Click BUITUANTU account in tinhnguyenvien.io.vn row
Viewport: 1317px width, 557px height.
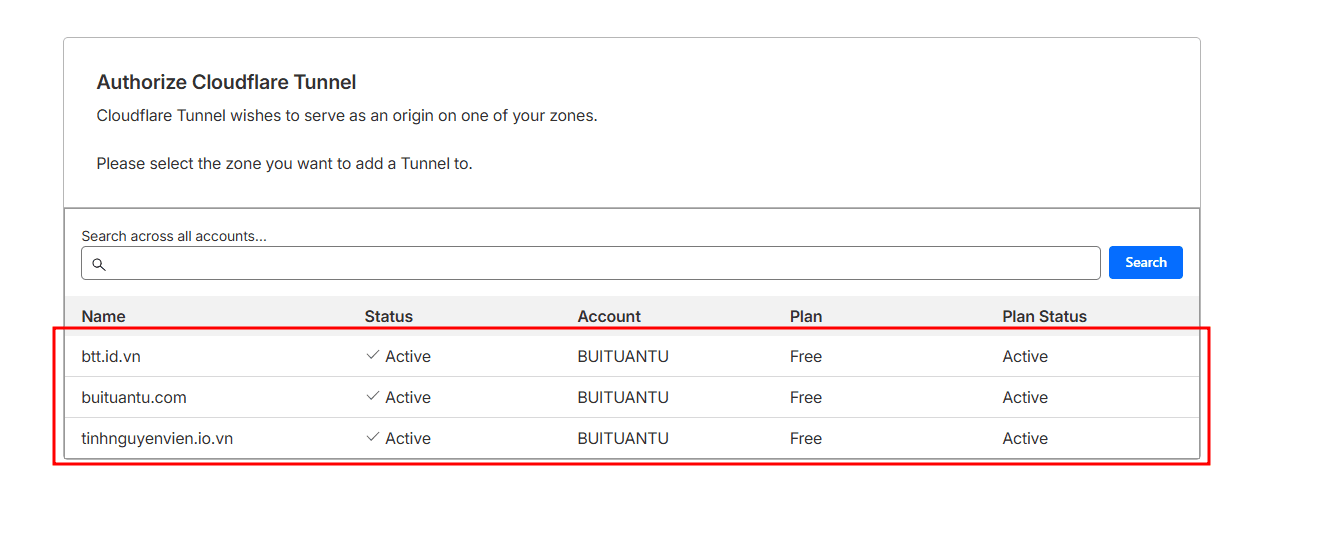tap(622, 439)
